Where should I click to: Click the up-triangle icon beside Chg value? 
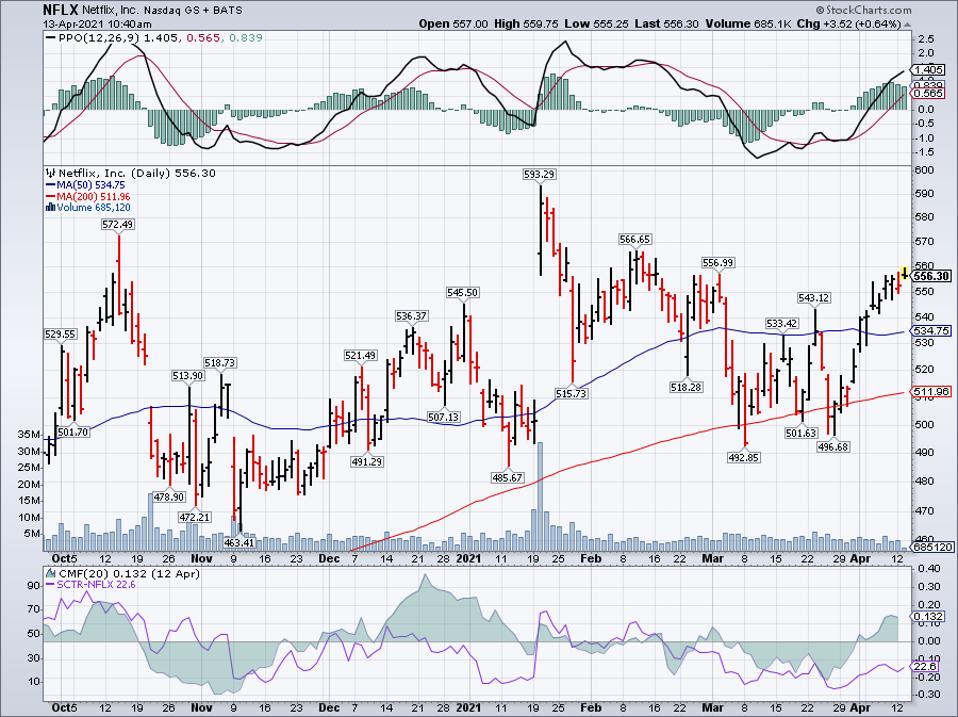click(907, 24)
